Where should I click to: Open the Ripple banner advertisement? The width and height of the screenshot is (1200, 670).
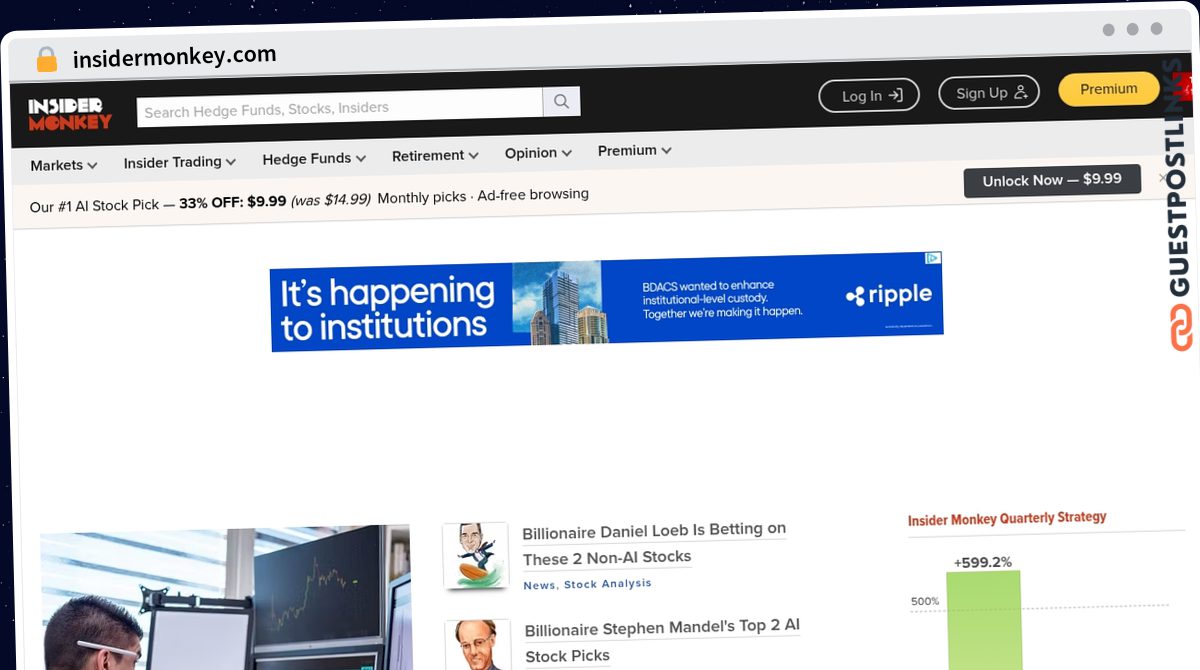pos(606,300)
